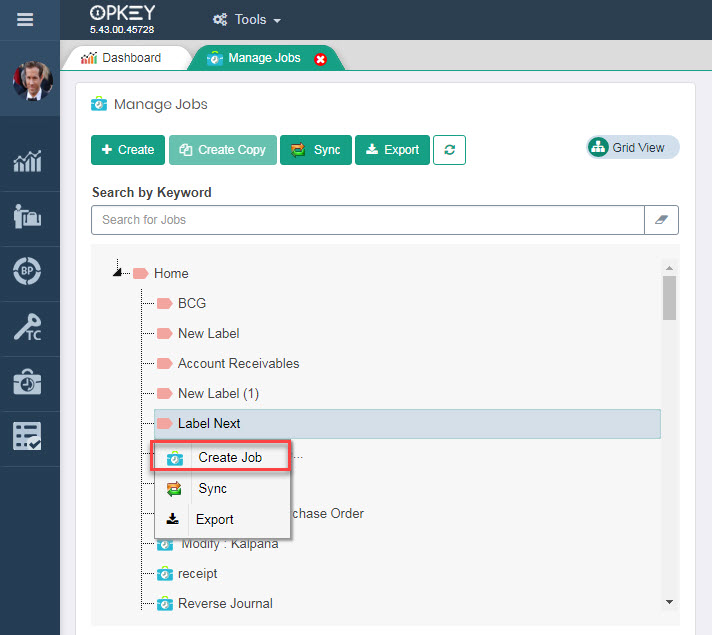Viewport: 712px width, 635px height.
Task: Open the TC test case sidebar icon
Action: [x=28, y=326]
